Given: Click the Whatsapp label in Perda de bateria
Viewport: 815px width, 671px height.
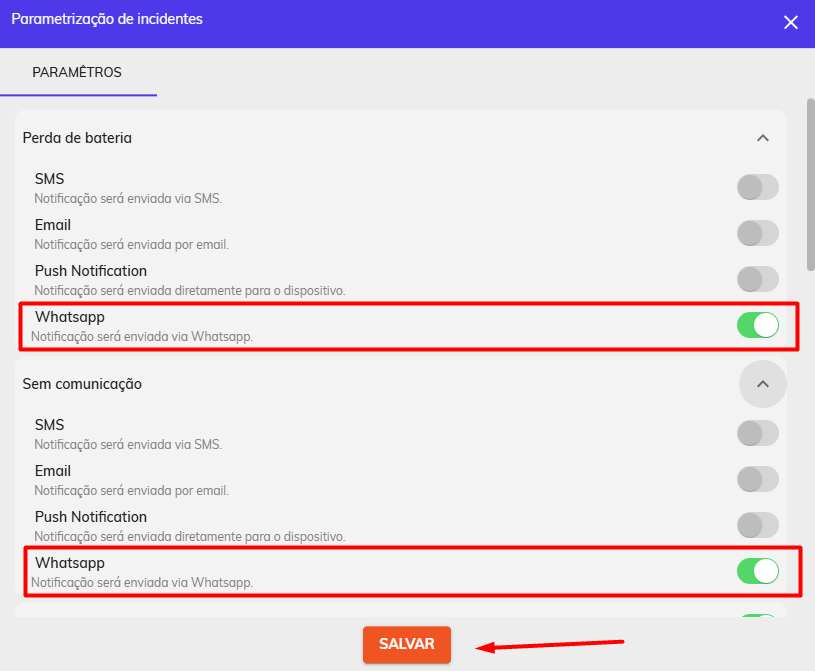Looking at the screenshot, I should tap(70, 317).
